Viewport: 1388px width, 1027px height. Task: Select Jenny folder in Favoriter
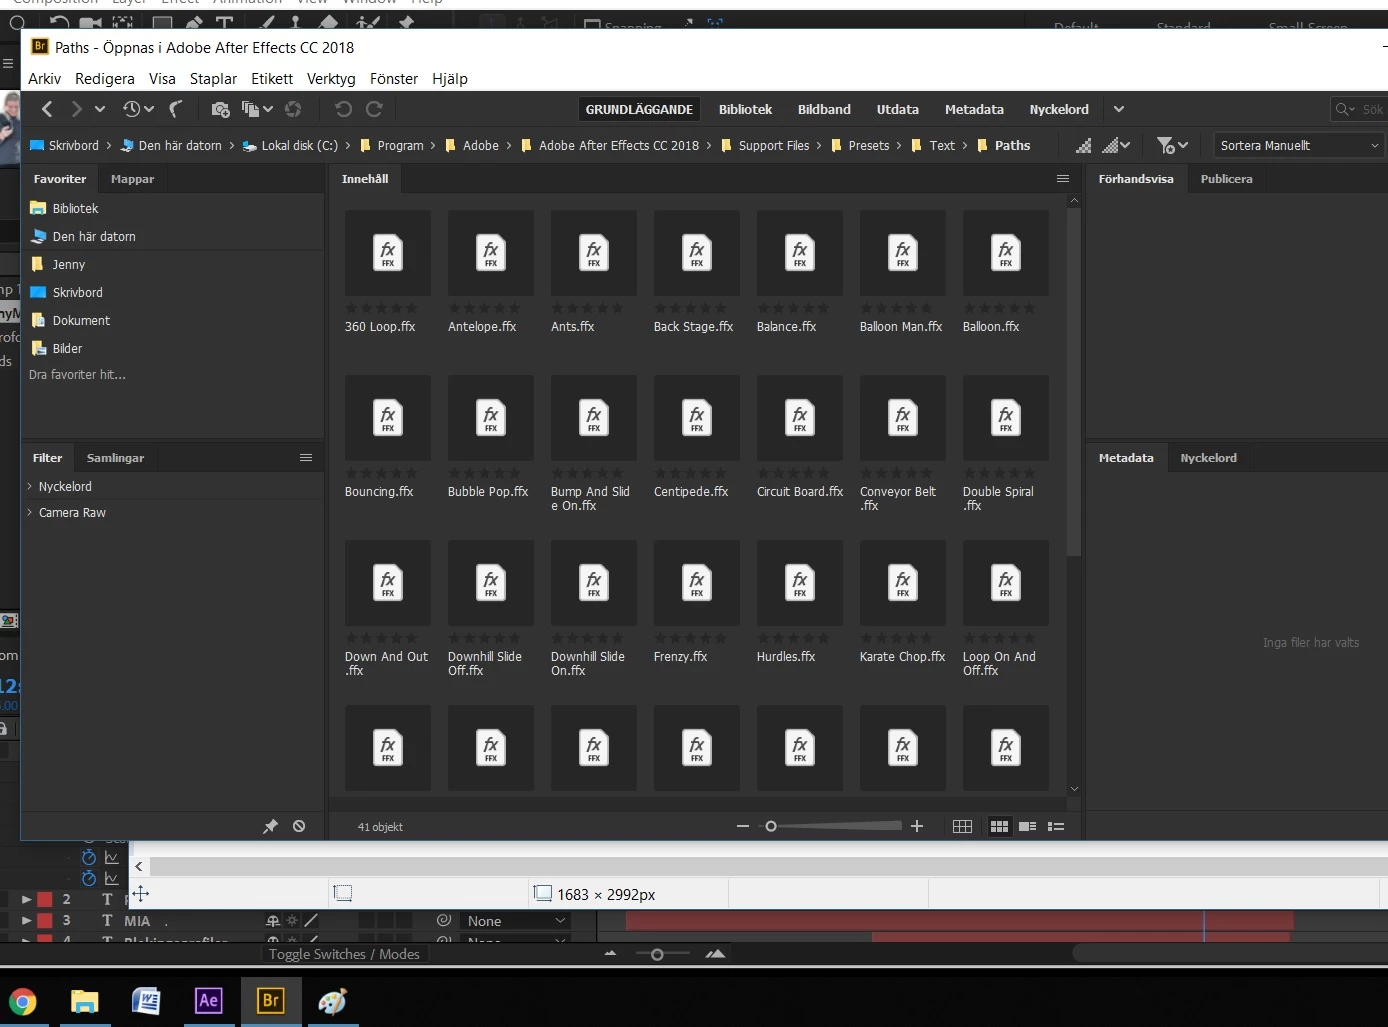pyautogui.click(x=58, y=264)
